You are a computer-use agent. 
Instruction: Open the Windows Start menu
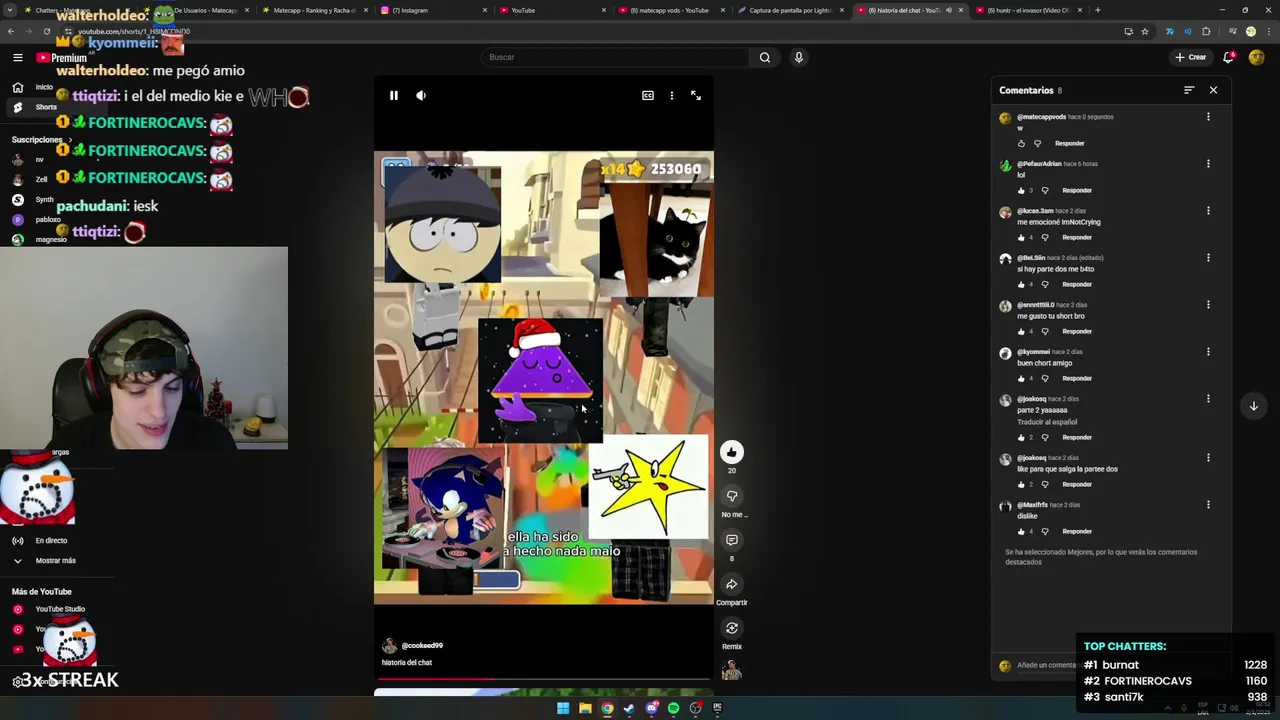[x=563, y=708]
